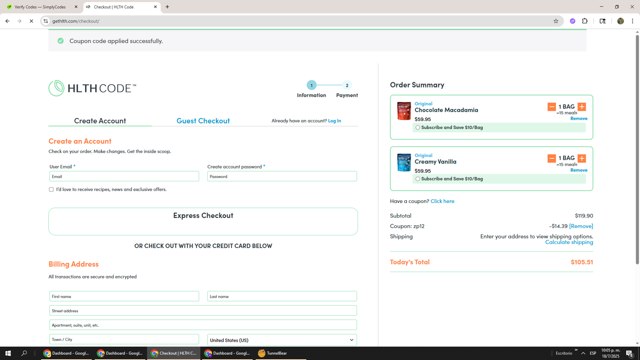Click the First name field
640x360 pixels.
pos(124,296)
